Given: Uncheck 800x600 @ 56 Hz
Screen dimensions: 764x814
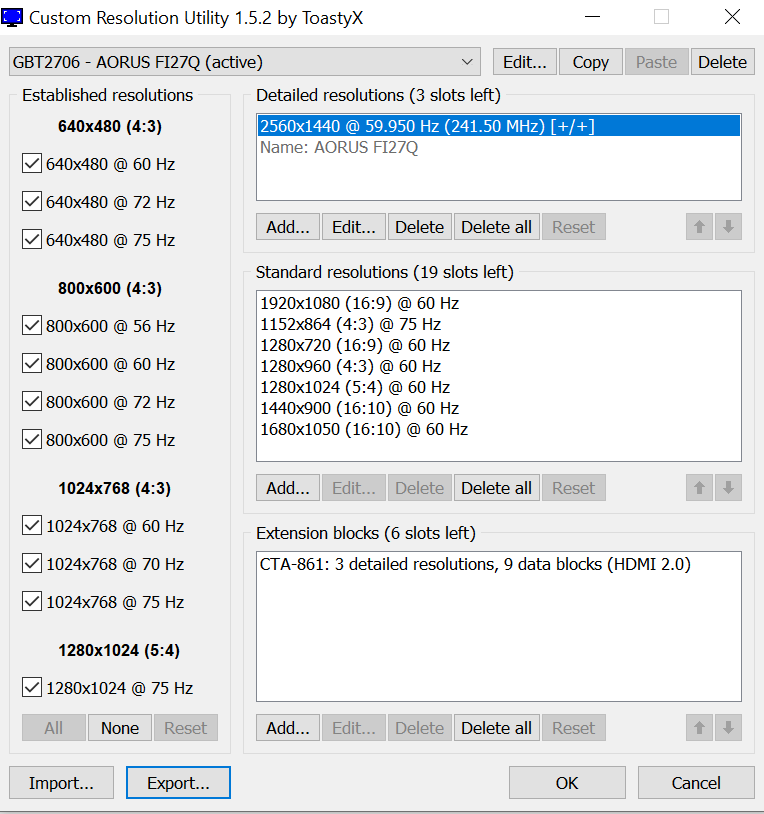Looking at the screenshot, I should tap(32, 325).
